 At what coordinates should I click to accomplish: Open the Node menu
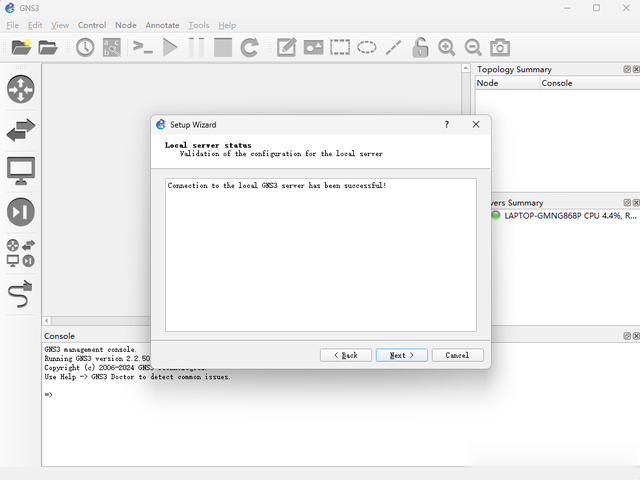(x=126, y=25)
